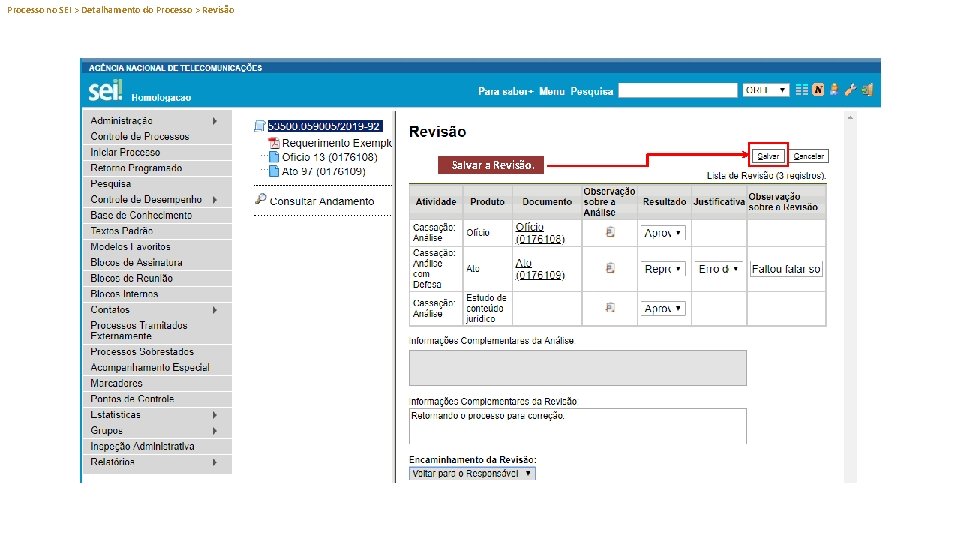Open Retorno Programado menu item
This screenshot has width=960, height=540.
pos(157,168)
